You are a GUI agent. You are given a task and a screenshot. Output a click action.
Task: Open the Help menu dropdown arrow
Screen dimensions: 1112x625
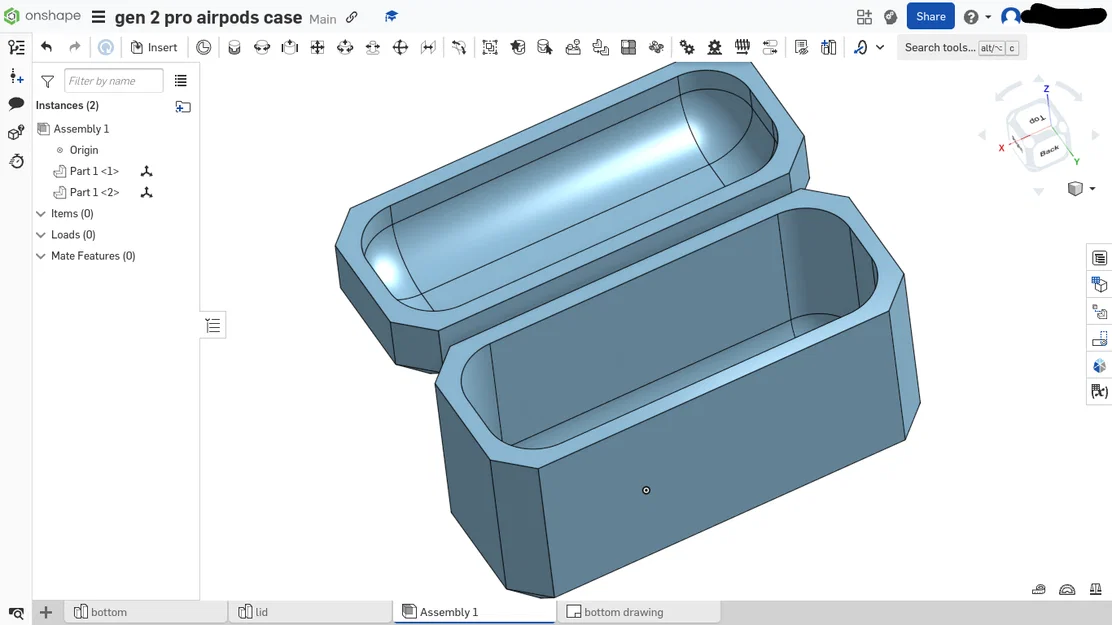point(988,17)
